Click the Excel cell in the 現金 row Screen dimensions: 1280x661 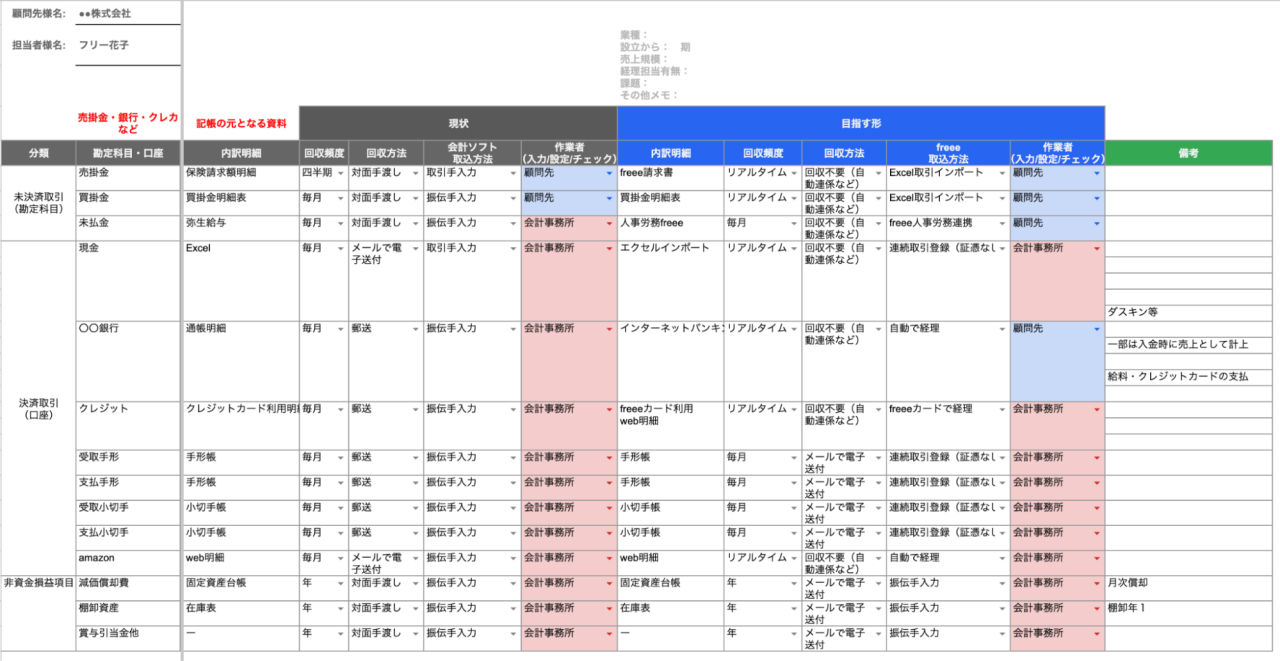[240, 281]
